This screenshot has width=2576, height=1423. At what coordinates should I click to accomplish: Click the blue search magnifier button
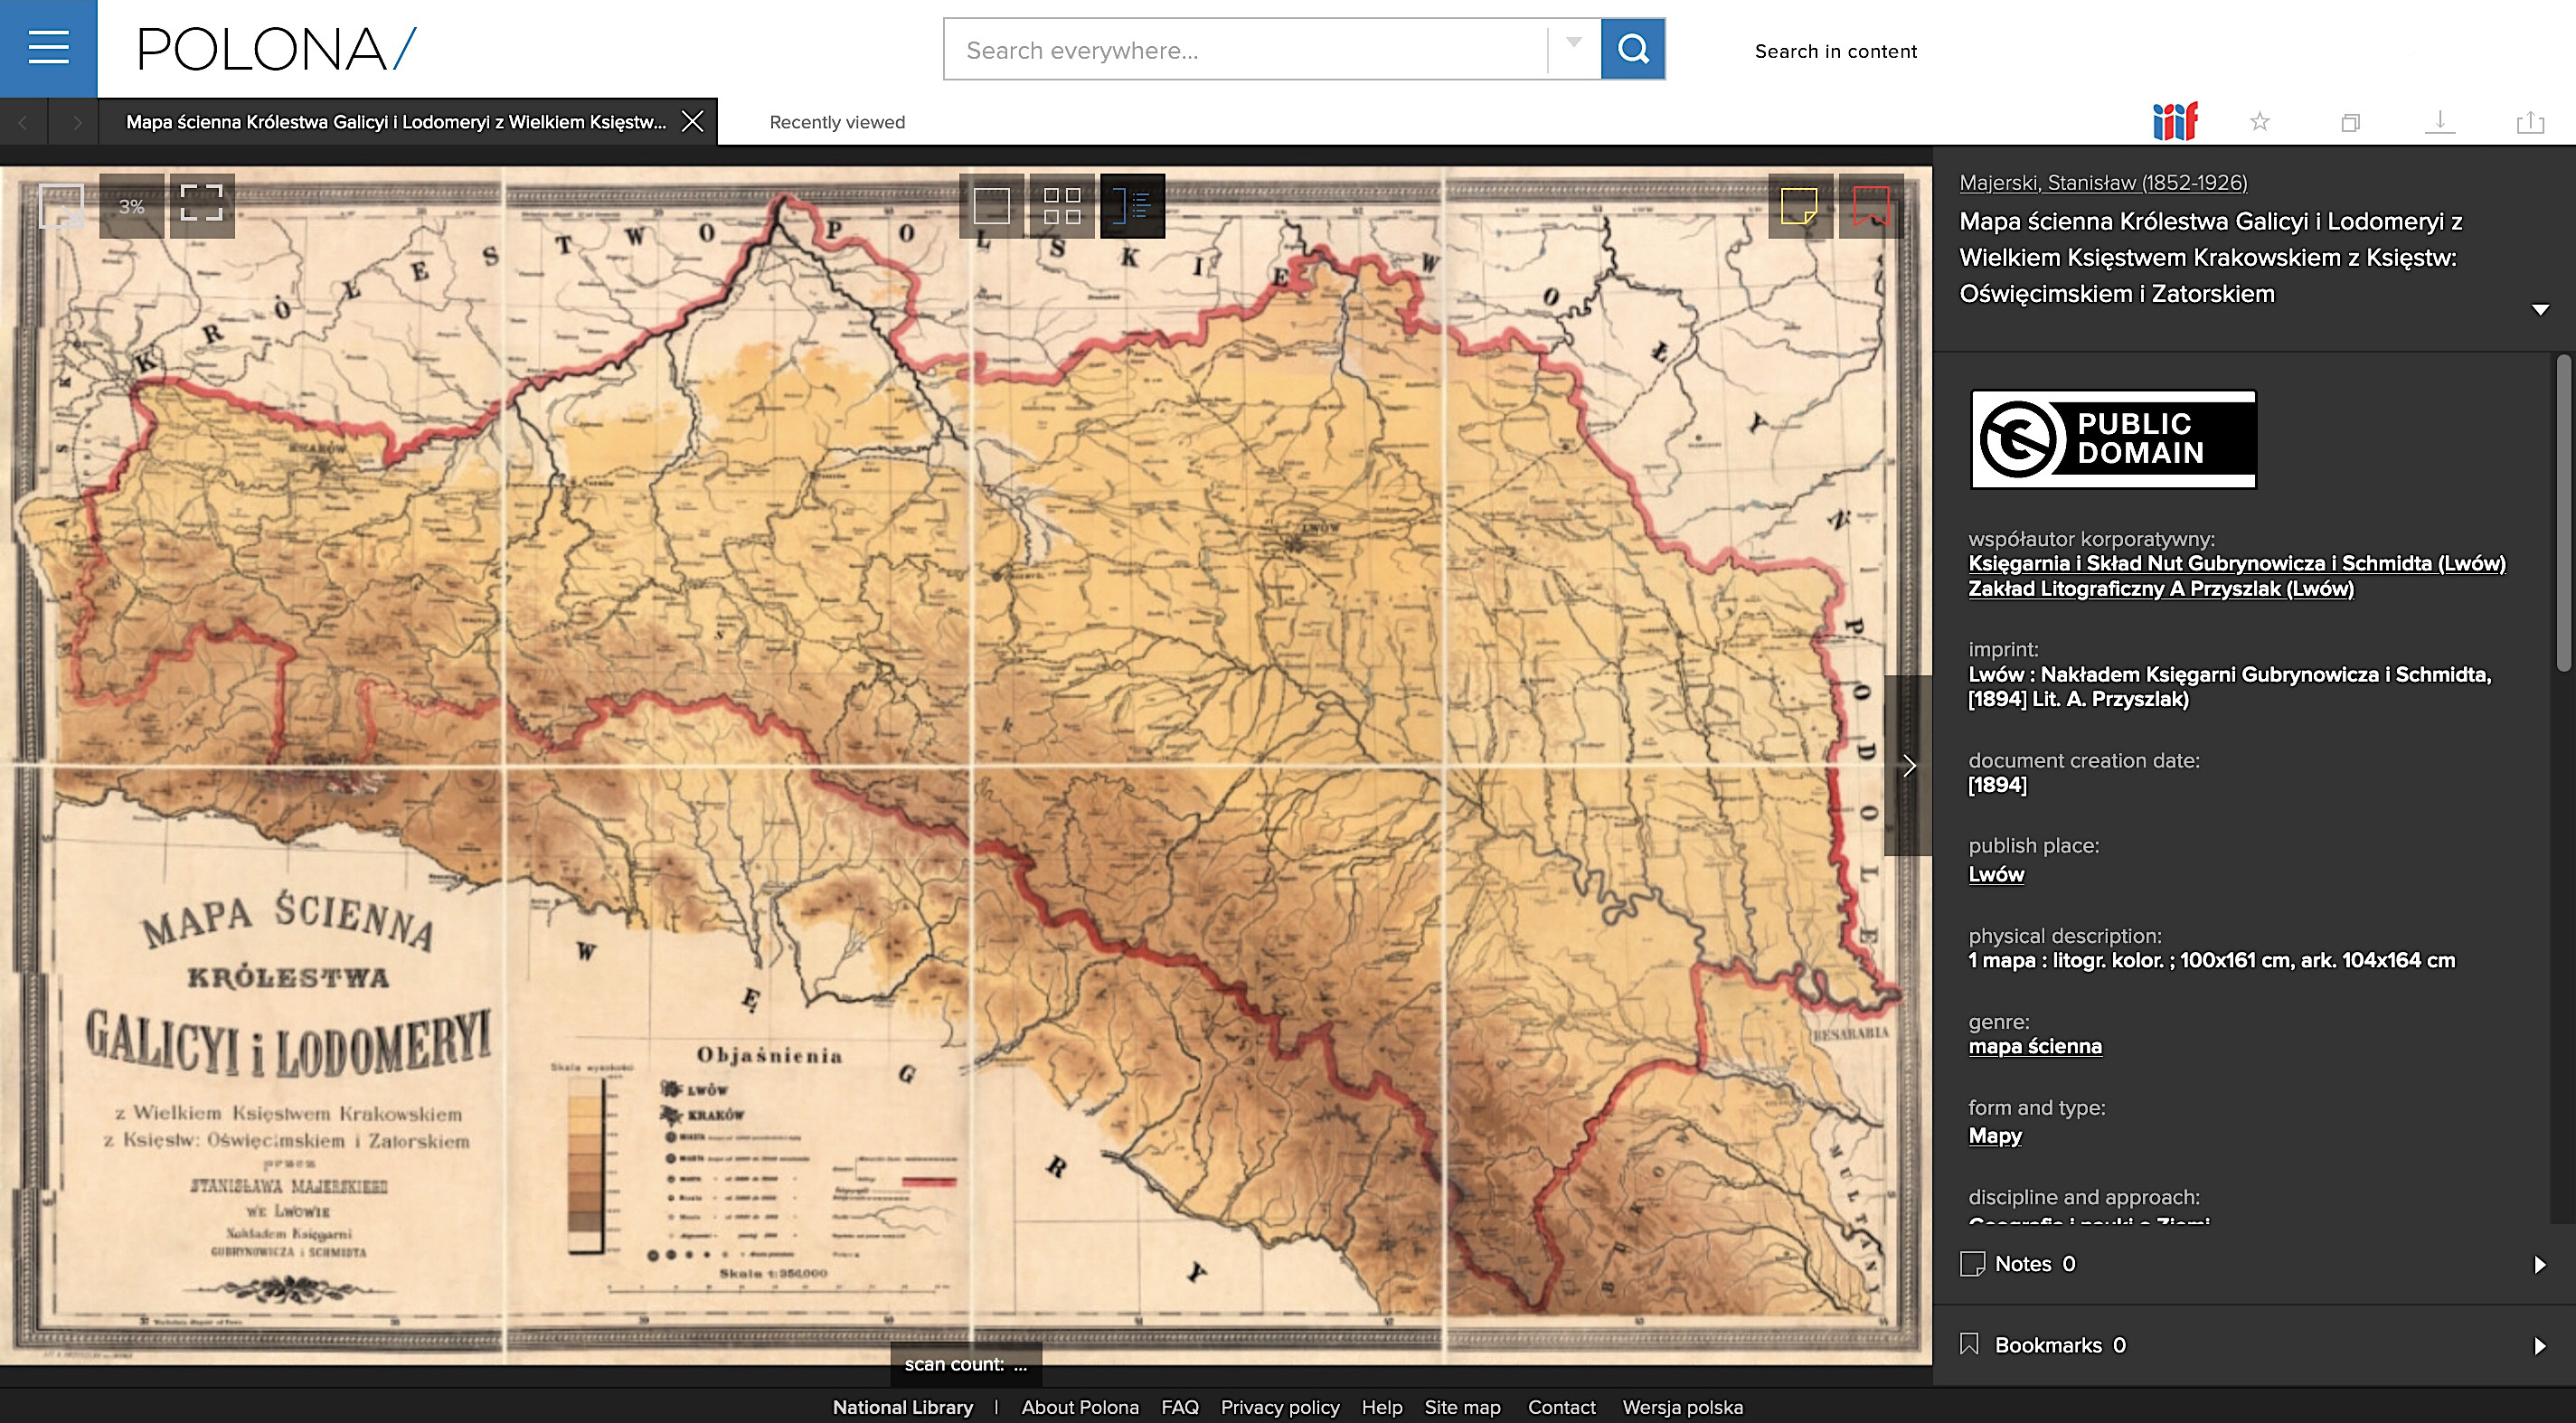1632,49
